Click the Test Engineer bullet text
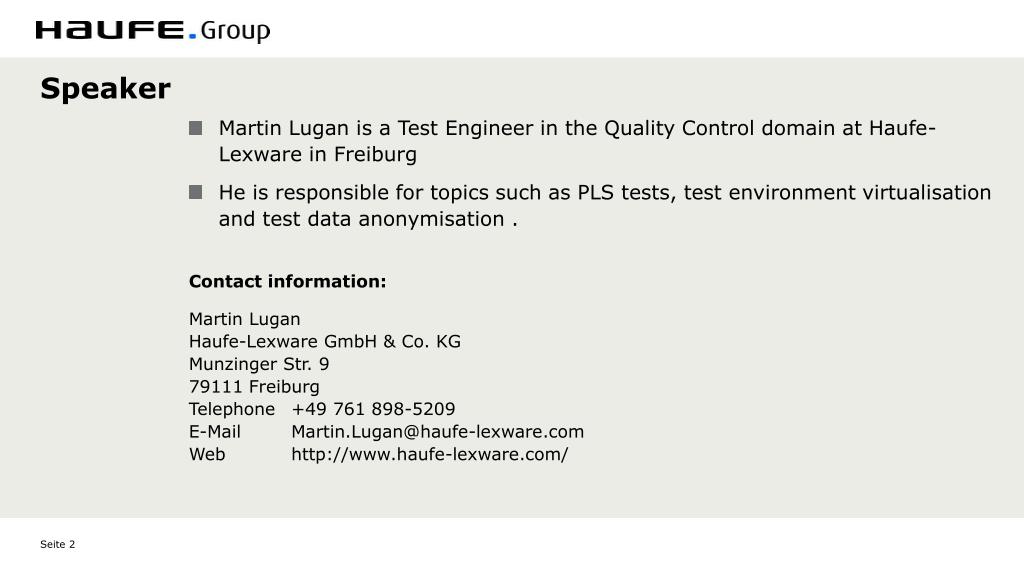The image size is (1024, 576). tap(577, 141)
